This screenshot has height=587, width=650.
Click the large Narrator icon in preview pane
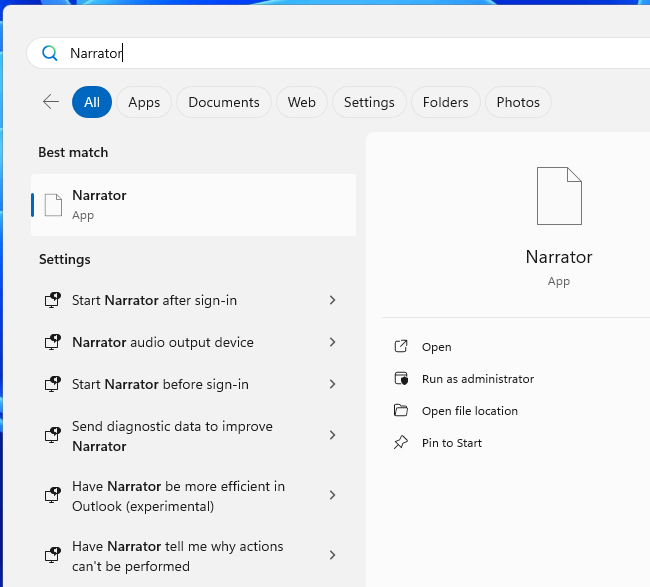(x=559, y=196)
